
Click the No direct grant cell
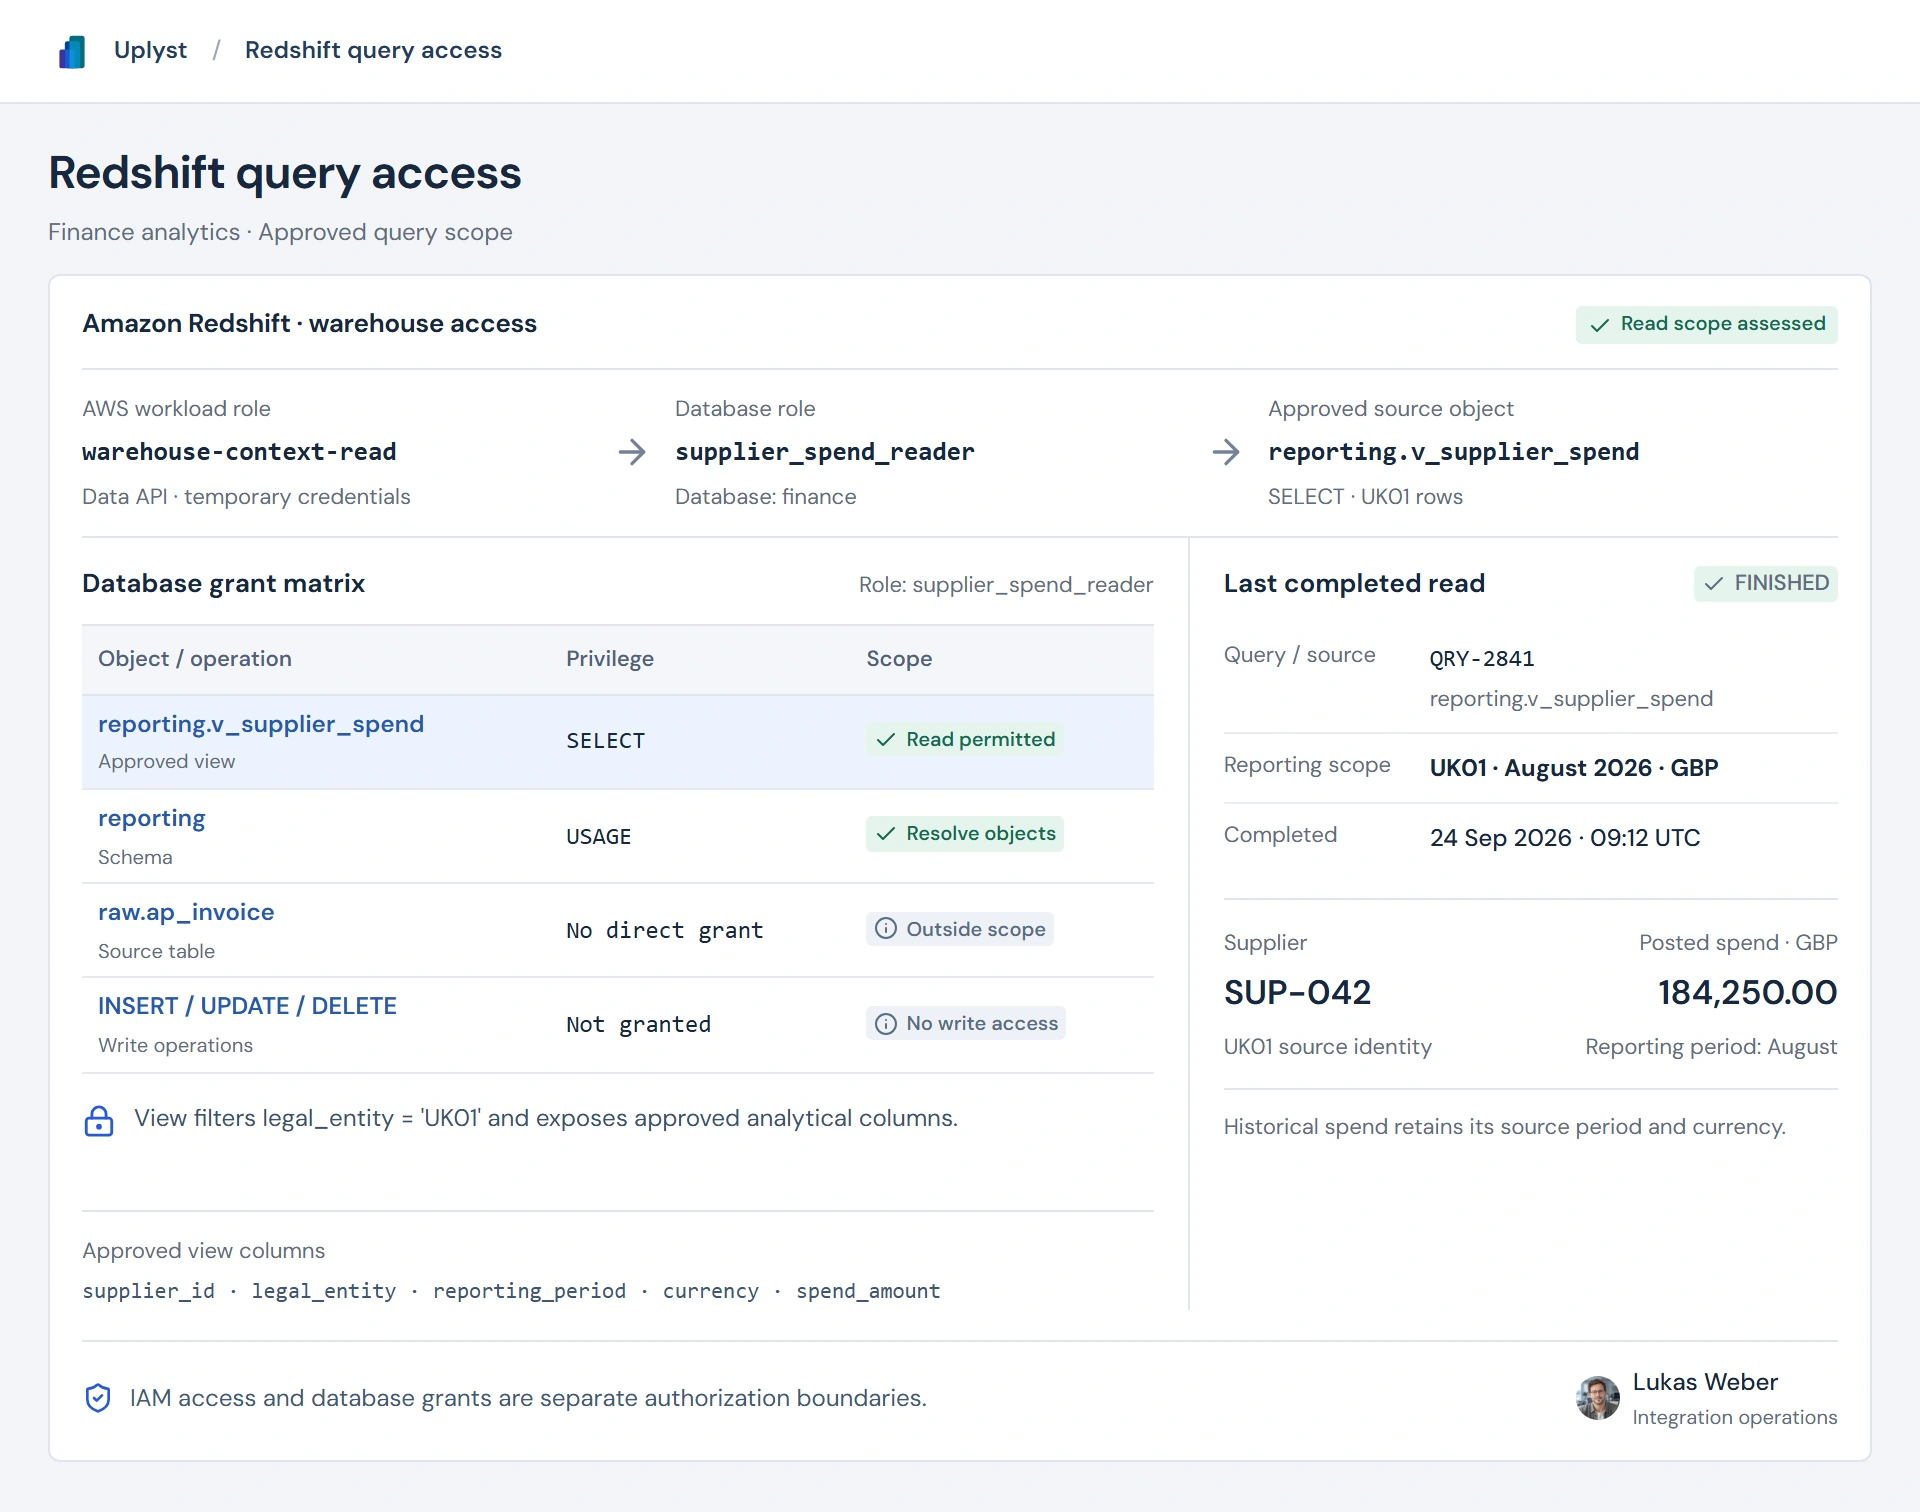[664, 931]
